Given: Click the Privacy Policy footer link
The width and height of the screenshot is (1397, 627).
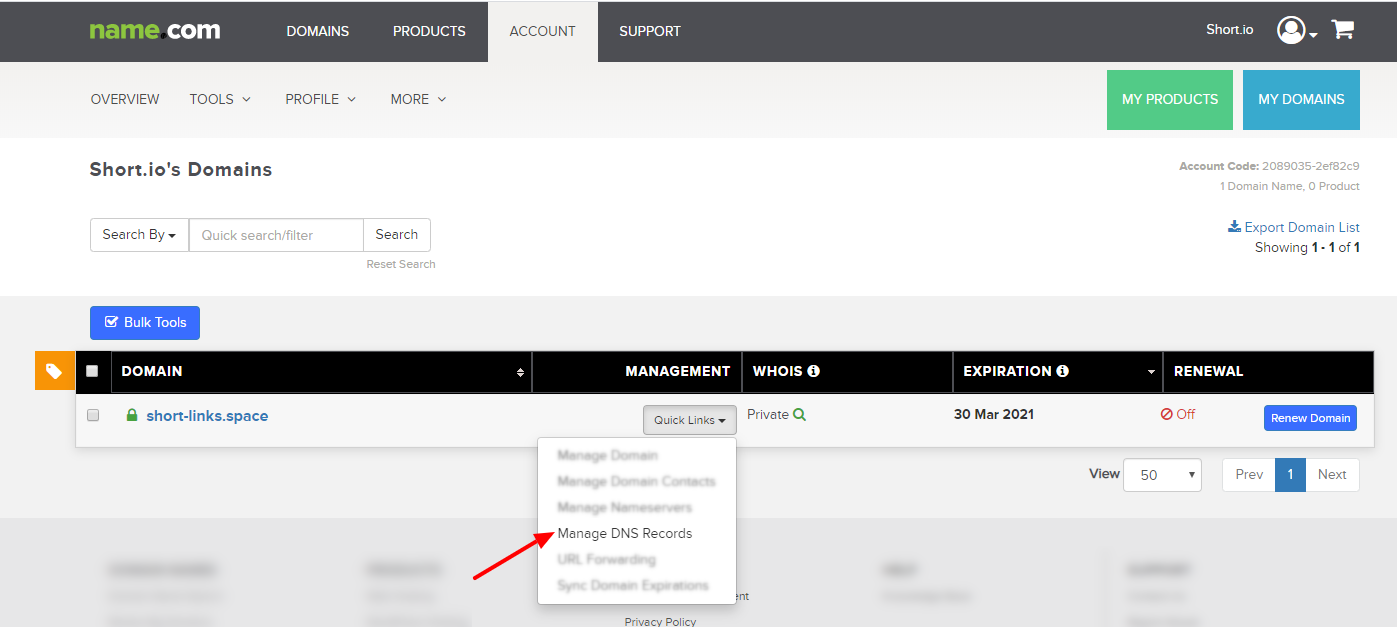Looking at the screenshot, I should (660, 621).
